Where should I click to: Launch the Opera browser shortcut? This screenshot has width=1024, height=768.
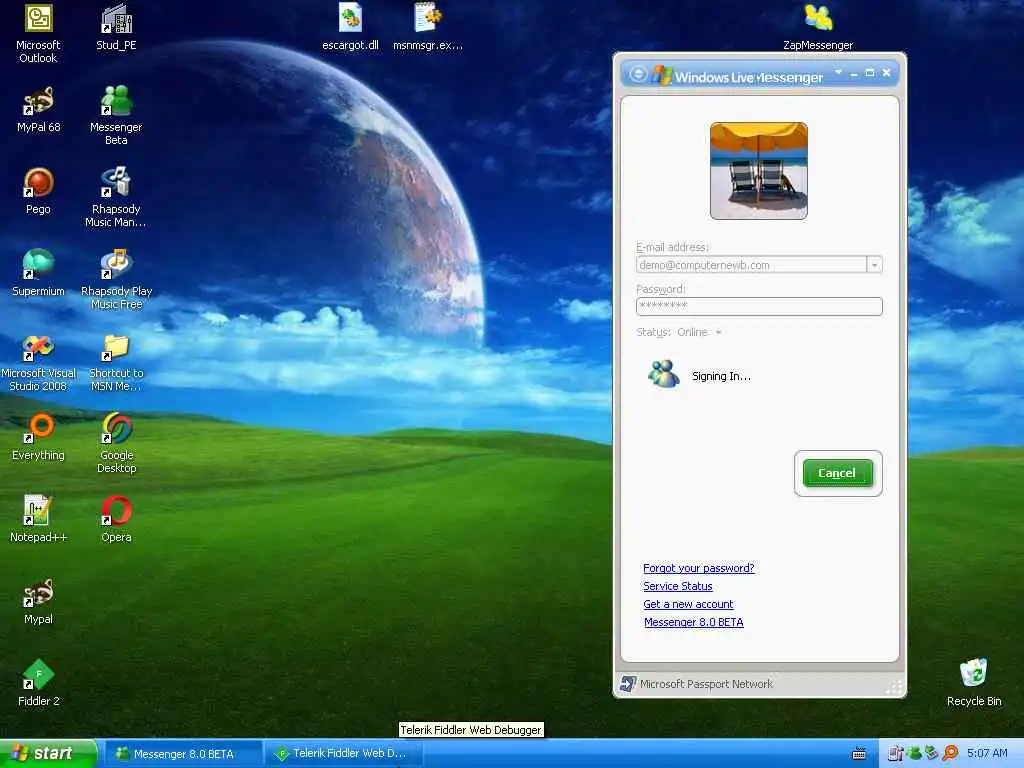point(116,519)
